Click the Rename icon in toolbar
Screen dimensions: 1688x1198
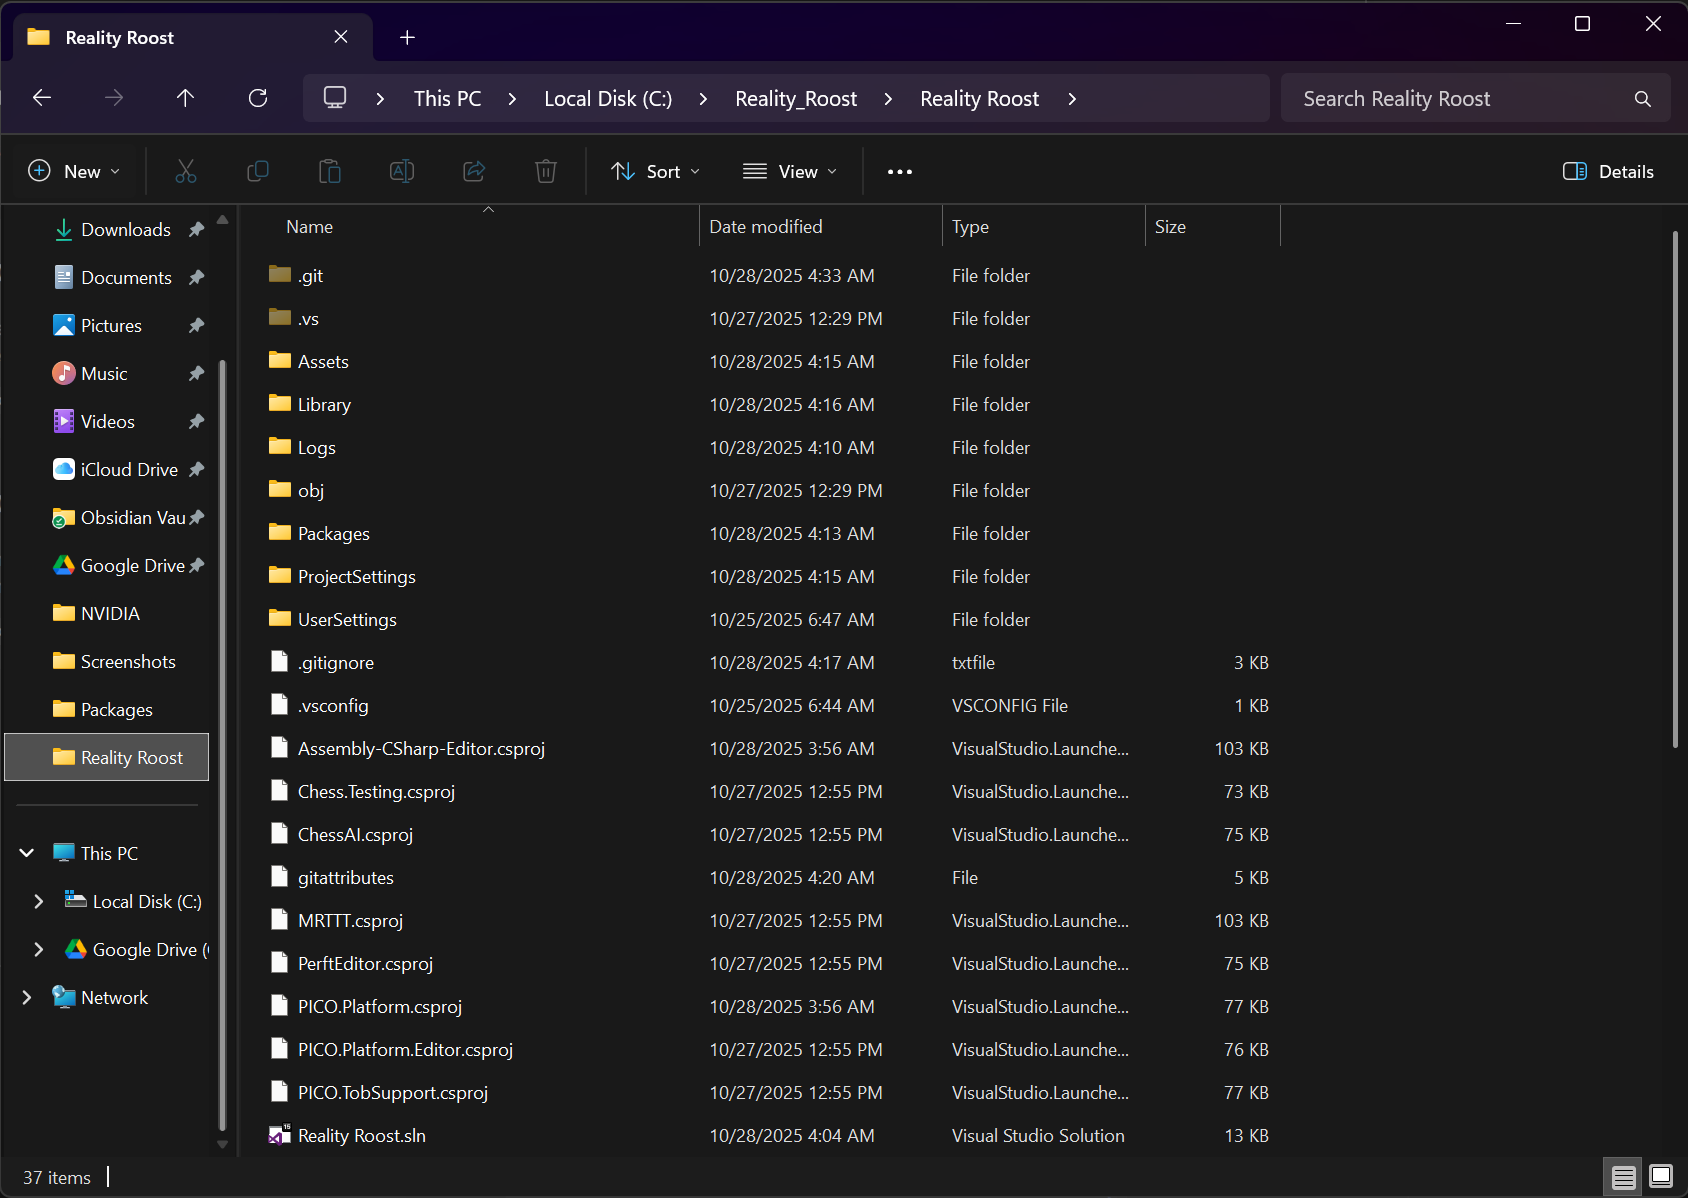[x=402, y=171]
